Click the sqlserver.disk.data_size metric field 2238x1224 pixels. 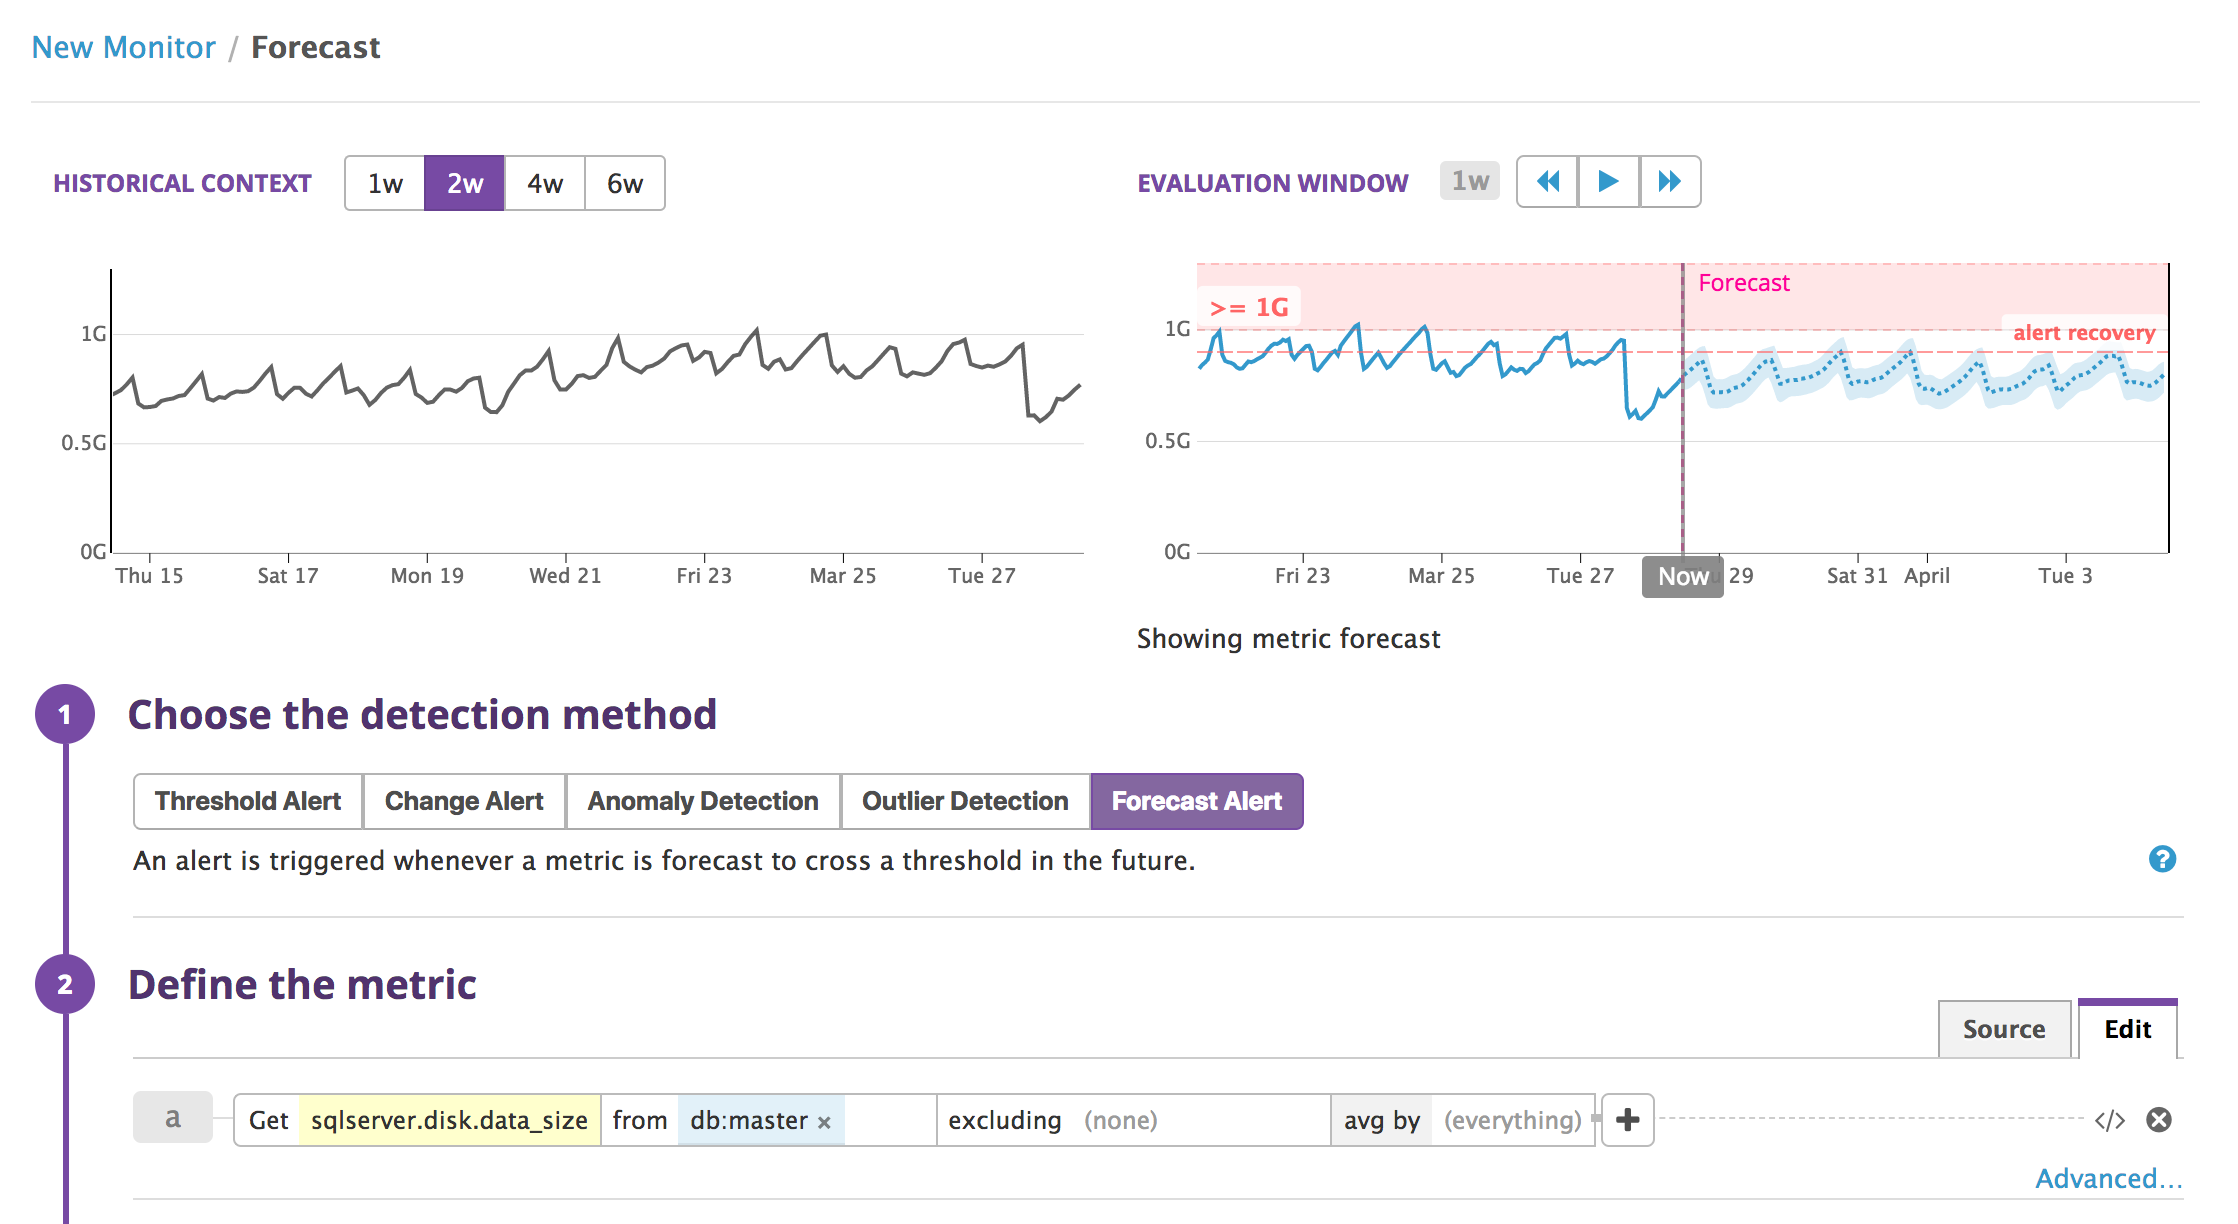click(448, 1121)
